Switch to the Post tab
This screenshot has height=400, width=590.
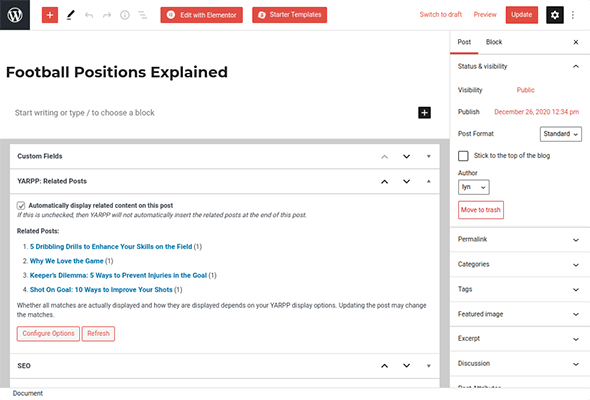point(464,42)
